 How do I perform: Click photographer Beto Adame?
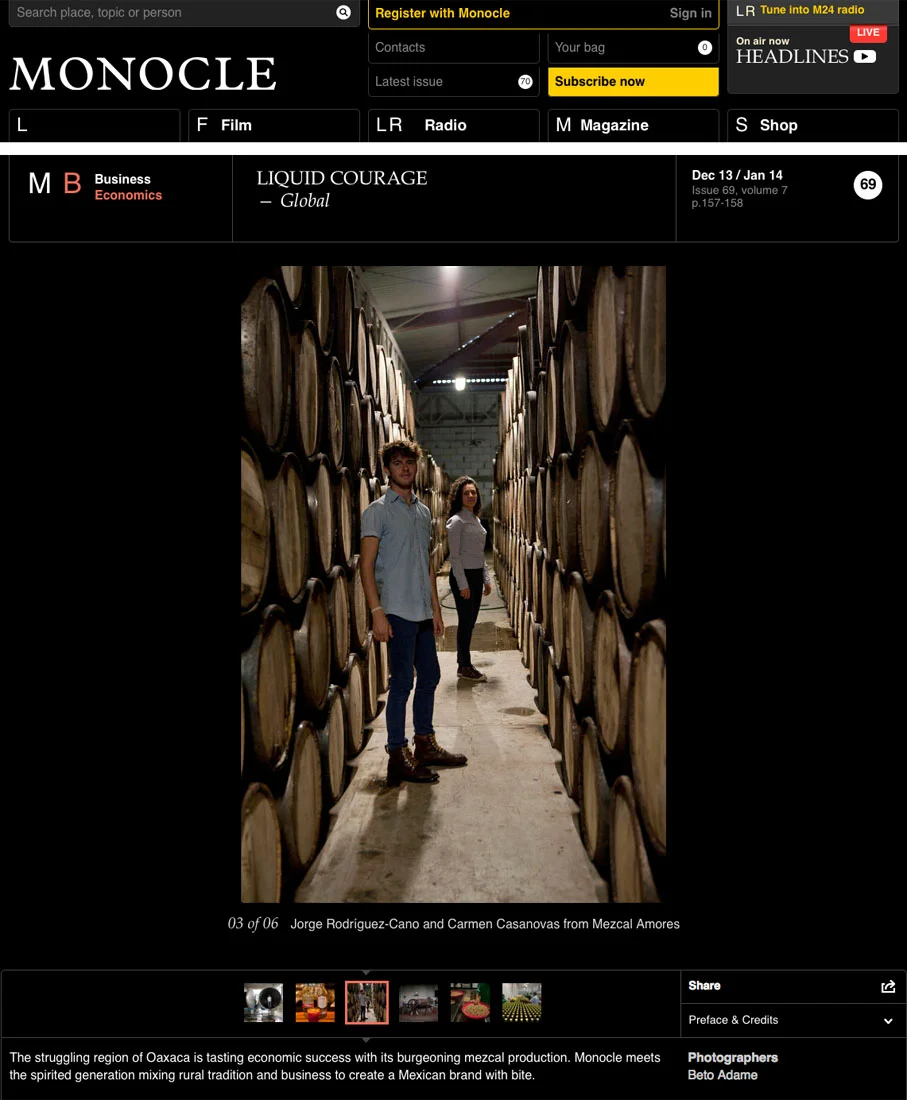click(x=723, y=1075)
